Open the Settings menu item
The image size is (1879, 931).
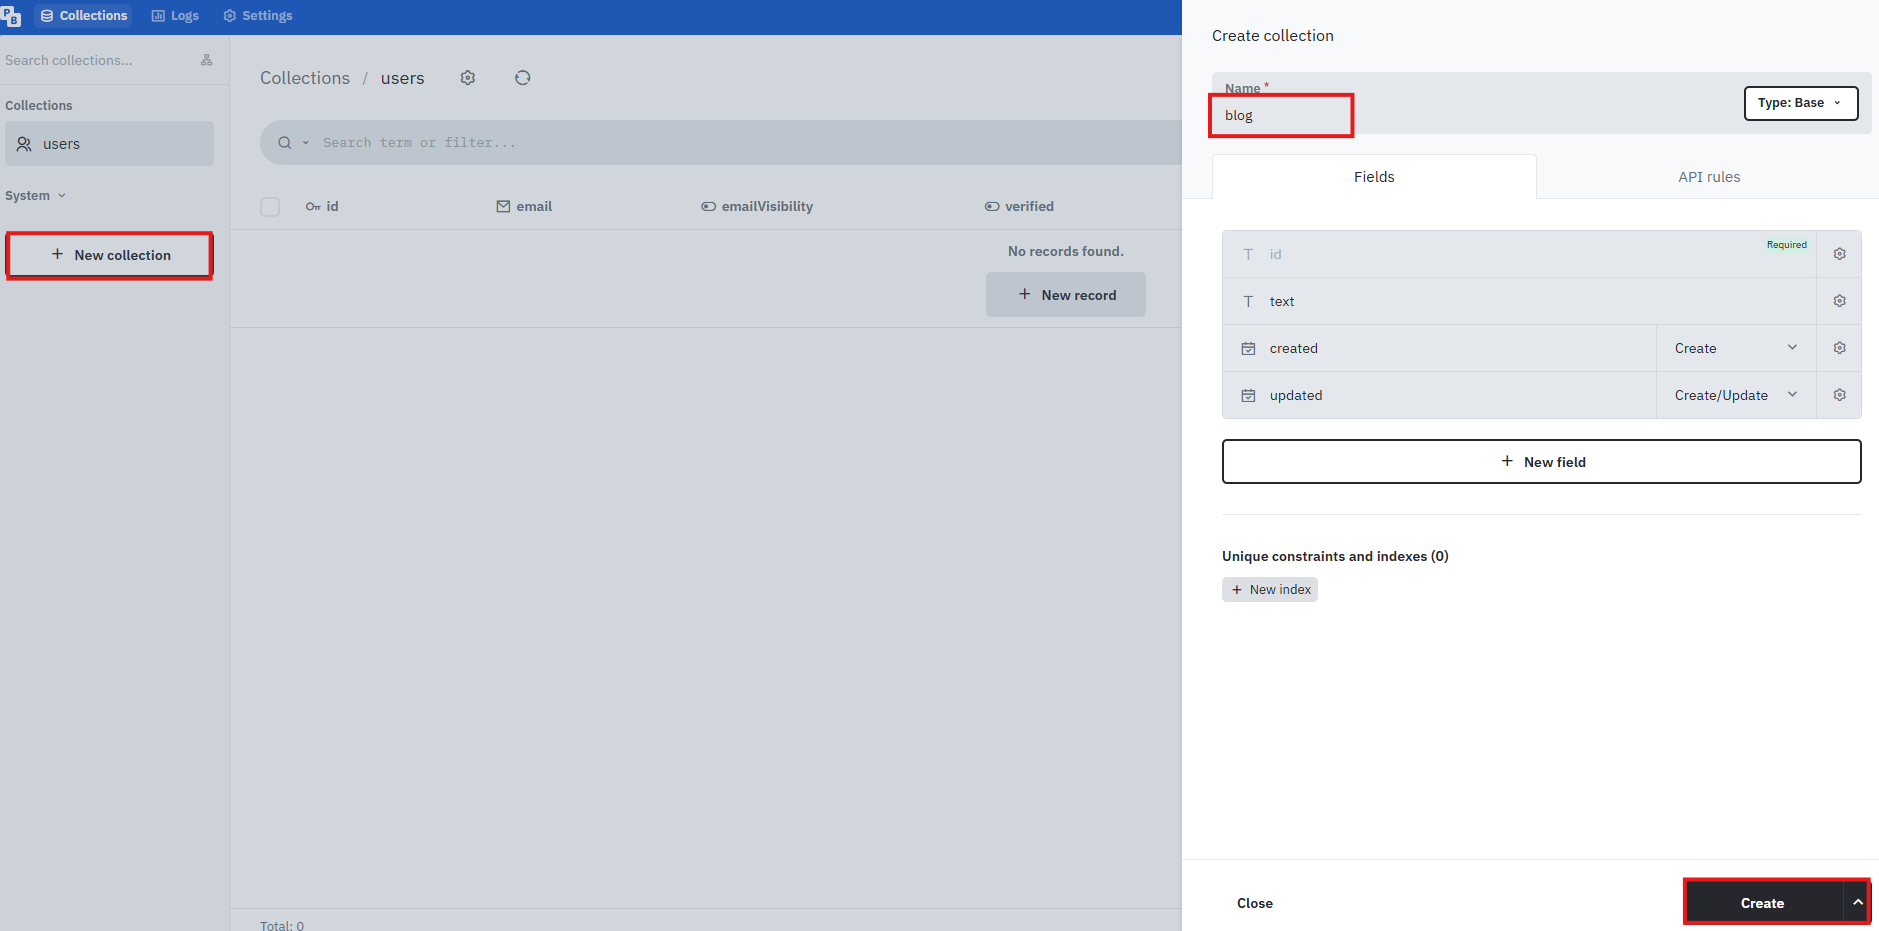coord(258,16)
